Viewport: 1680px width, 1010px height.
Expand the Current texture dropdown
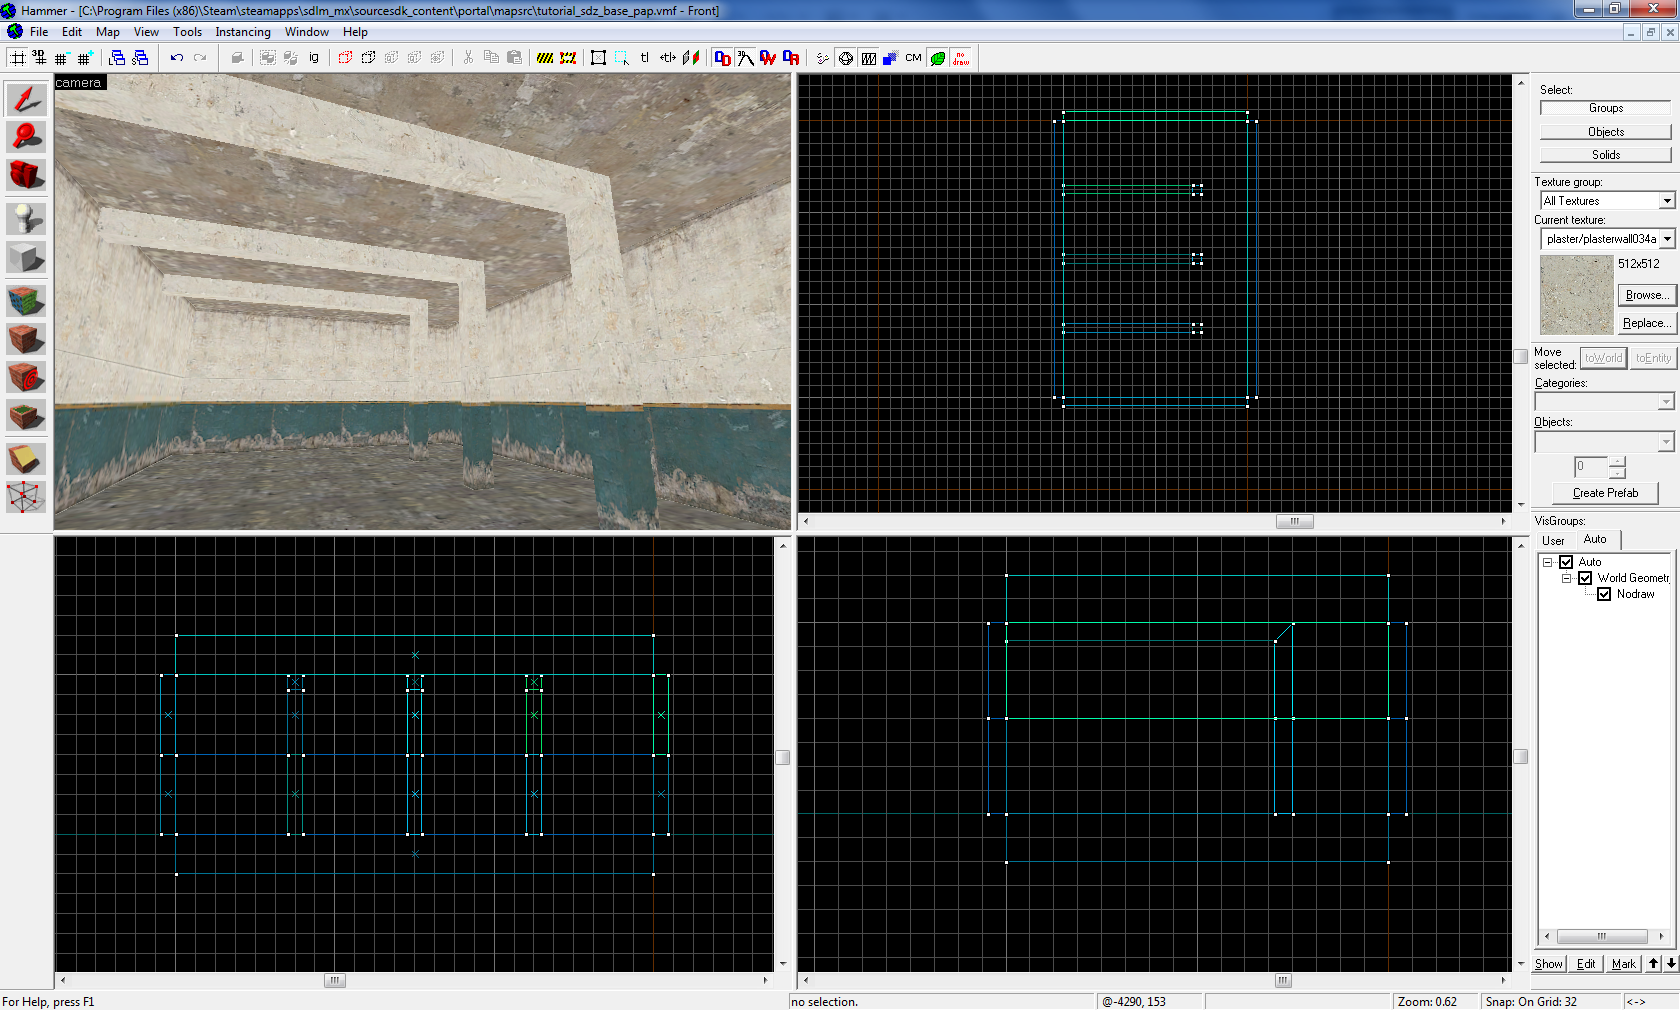[x=1667, y=239]
